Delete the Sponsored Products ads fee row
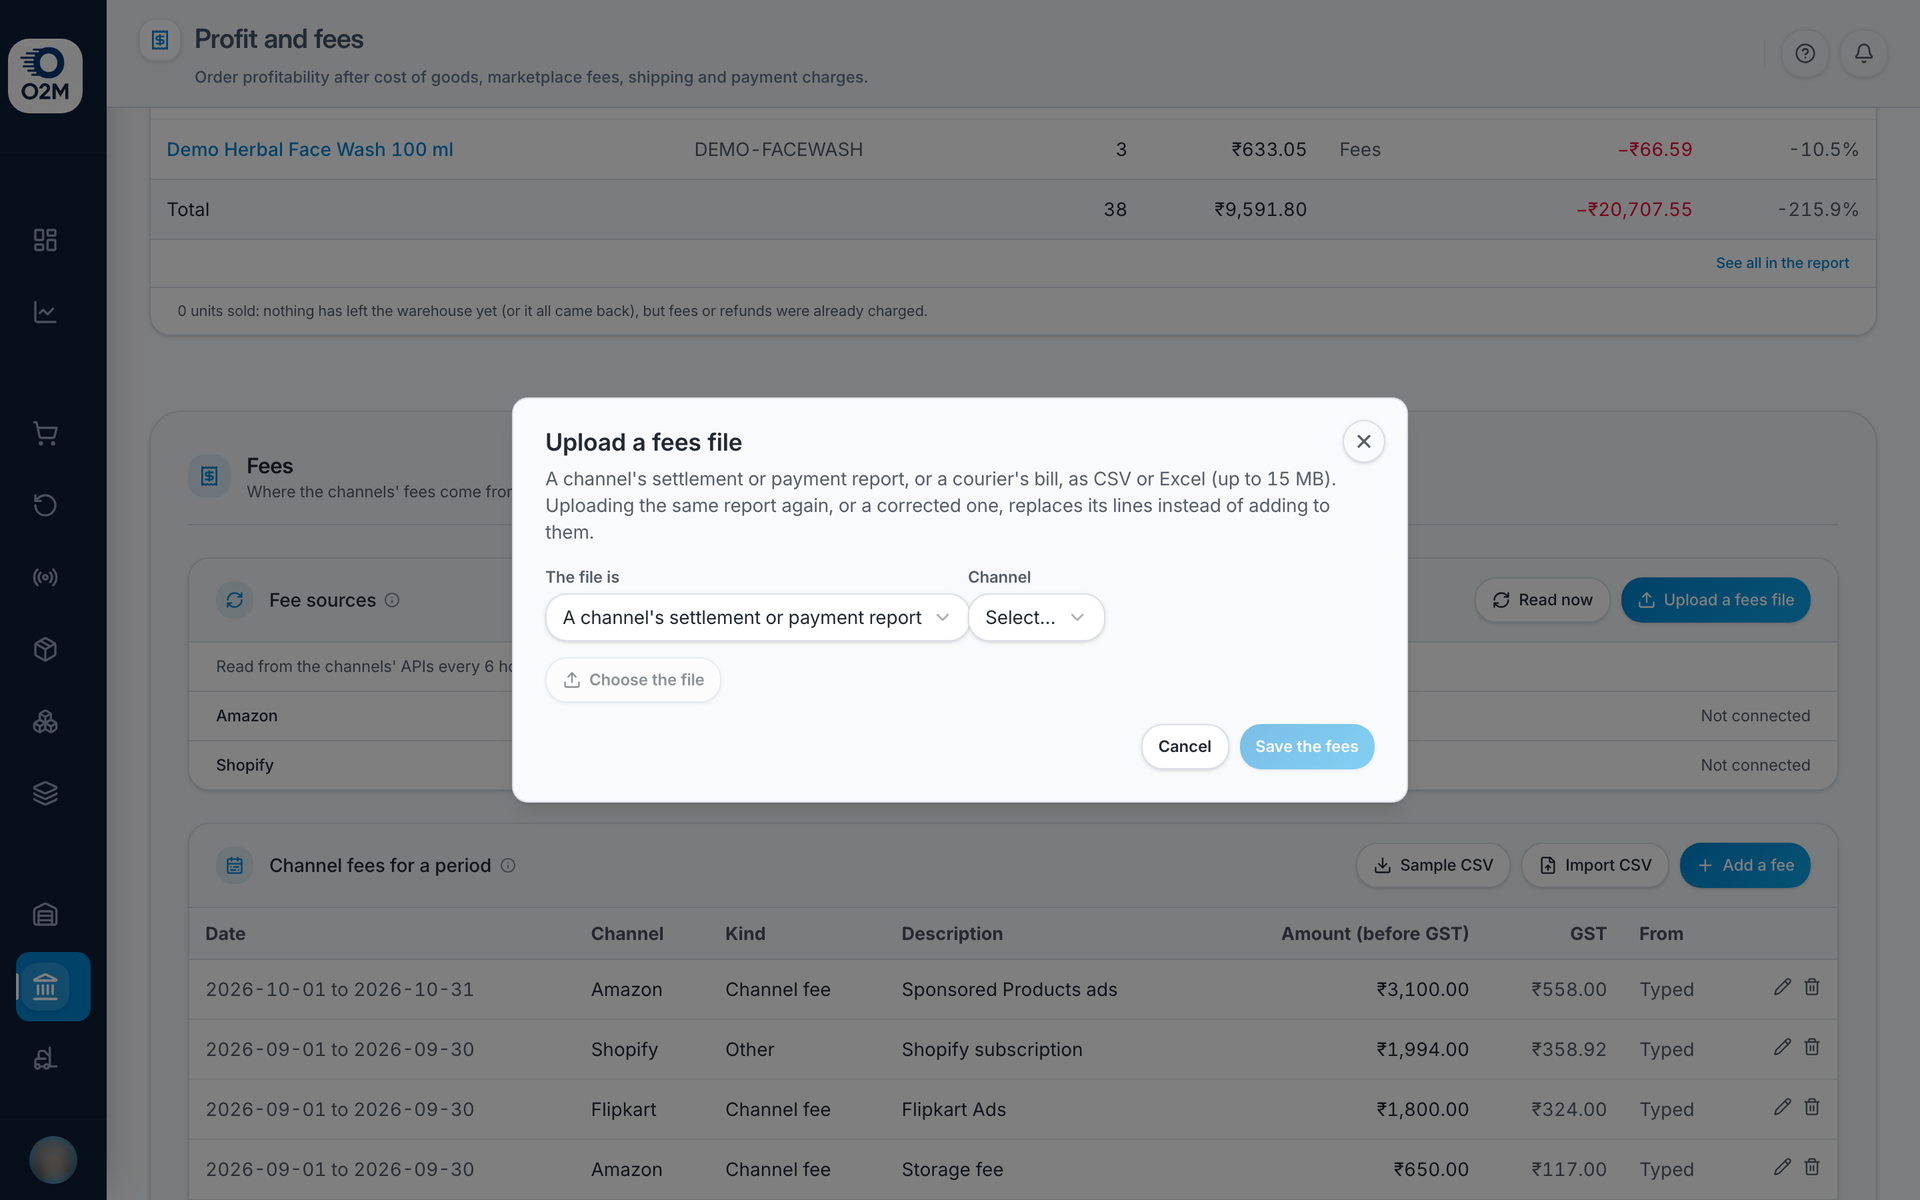Viewport: 1920px width, 1200px height. 1811,987
